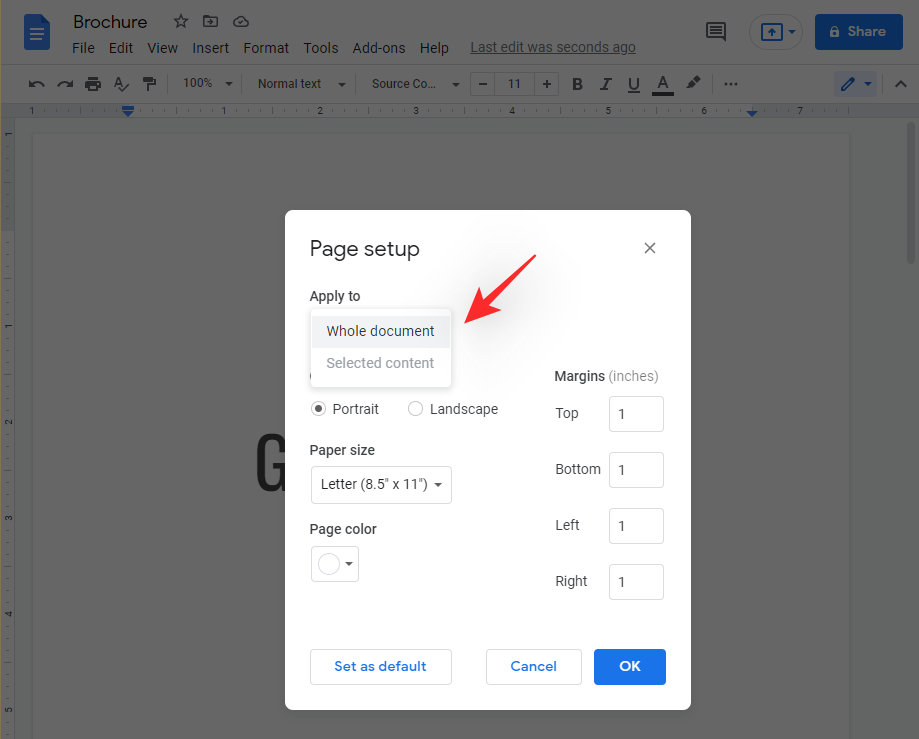Choose Whole document option
The height and width of the screenshot is (739, 919).
pos(380,331)
